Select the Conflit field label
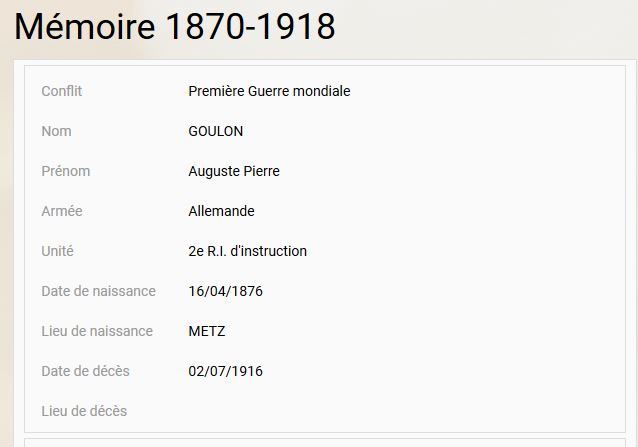The height and width of the screenshot is (447, 638). [x=61, y=91]
